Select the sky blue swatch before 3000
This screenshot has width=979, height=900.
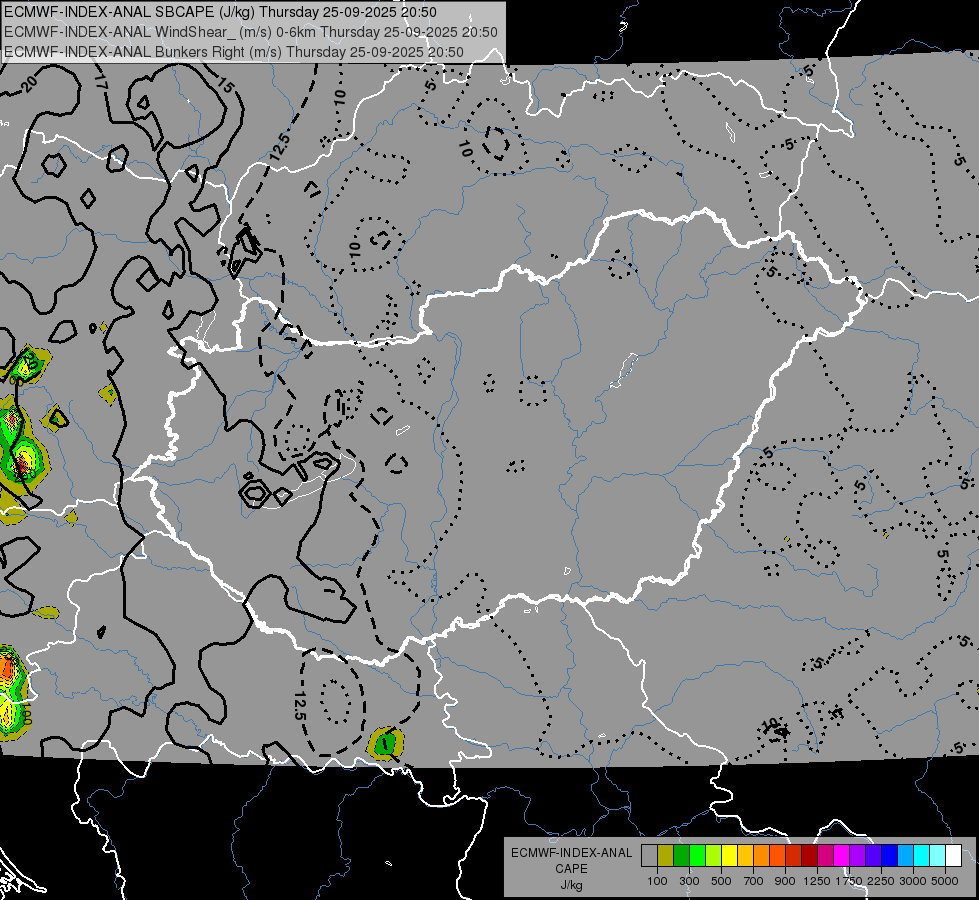[905, 856]
